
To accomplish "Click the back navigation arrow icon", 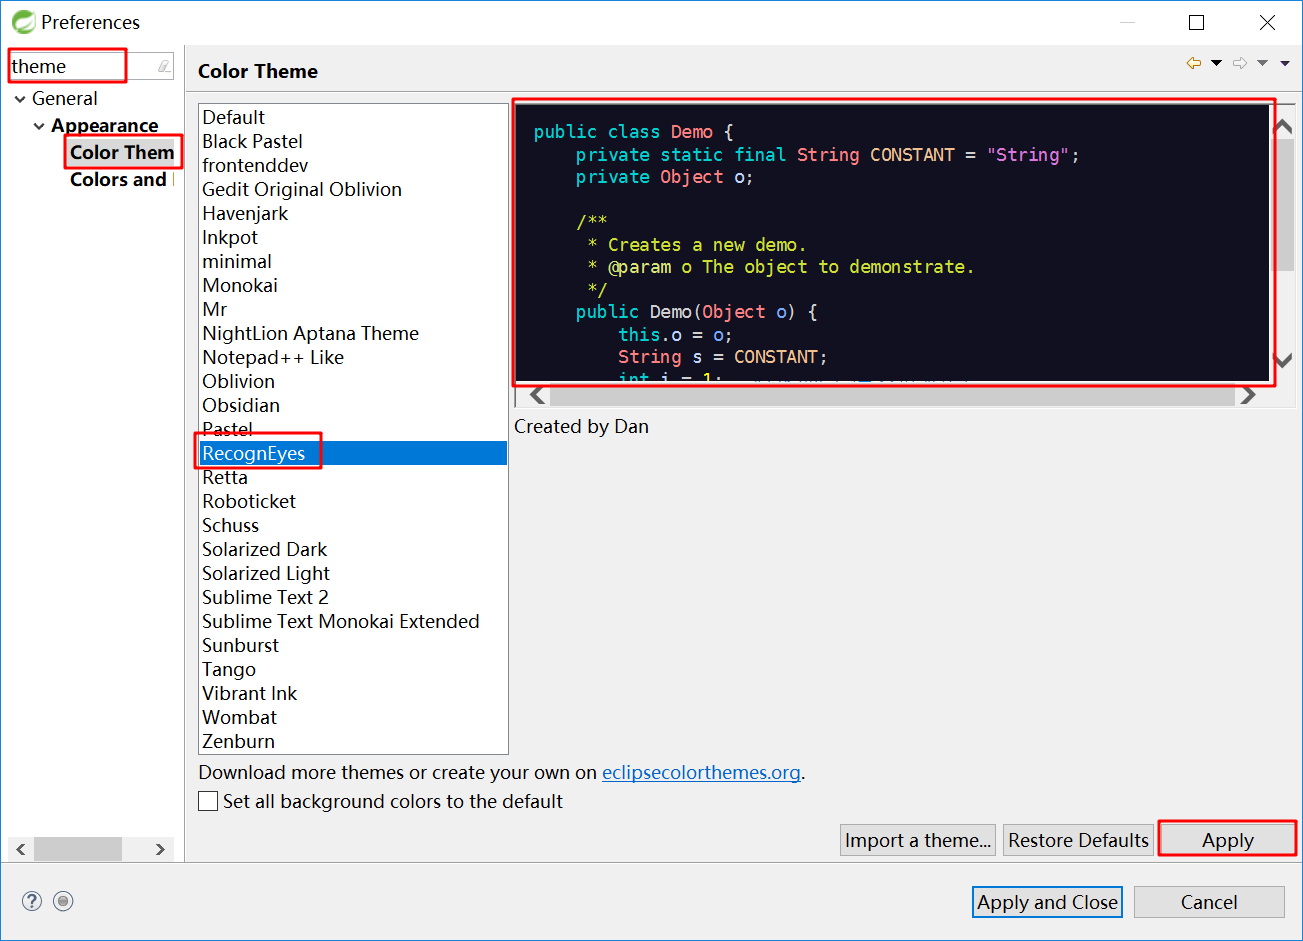I will tap(1193, 64).
